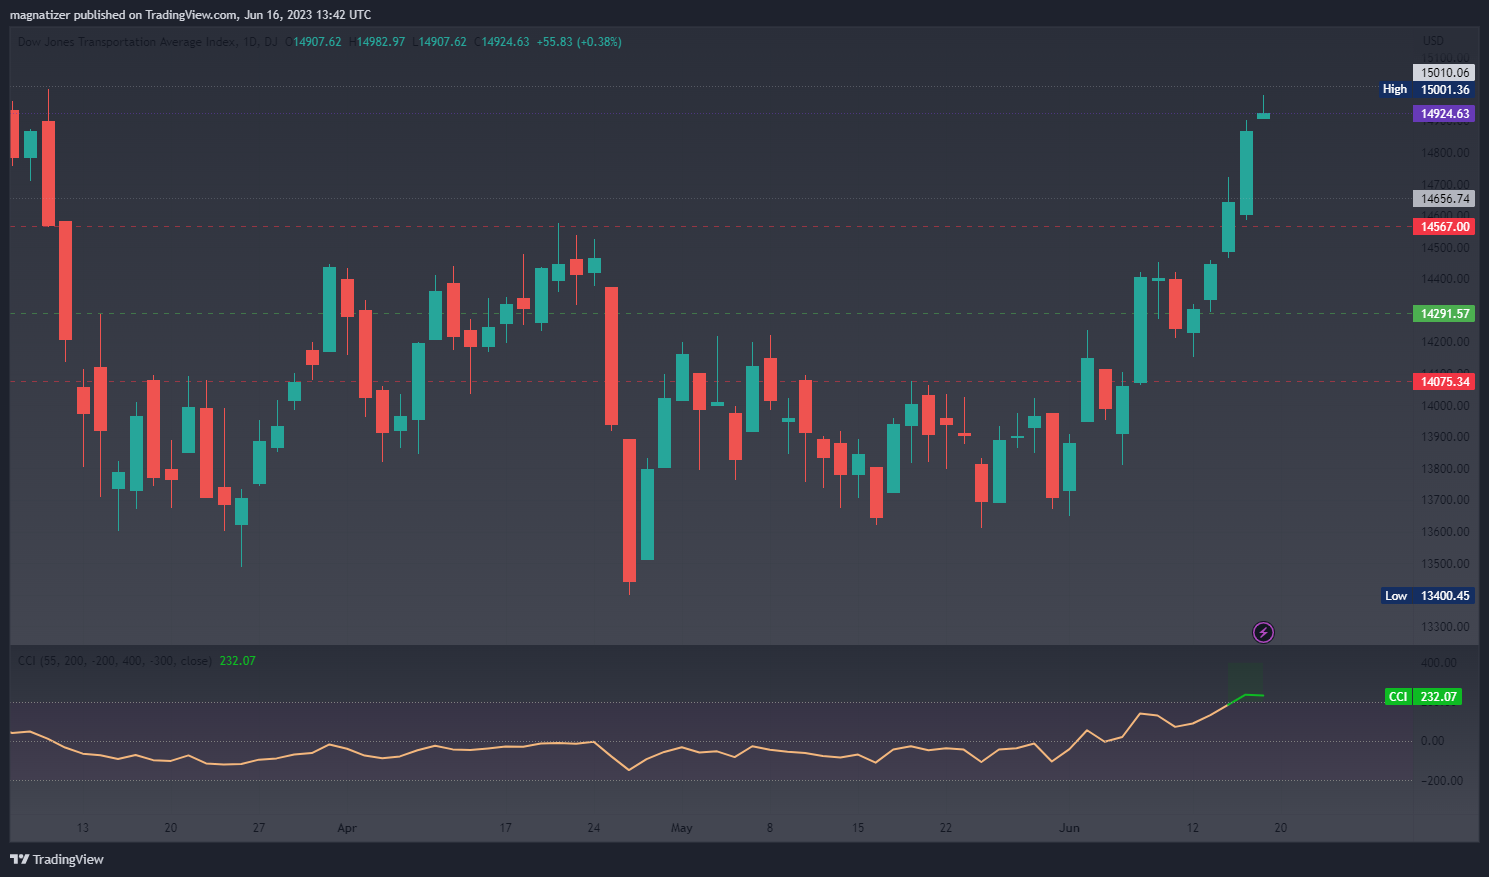Click the change value +55.83 (+0.38%)
This screenshot has height=877, width=1489.
pyautogui.click(x=579, y=42)
